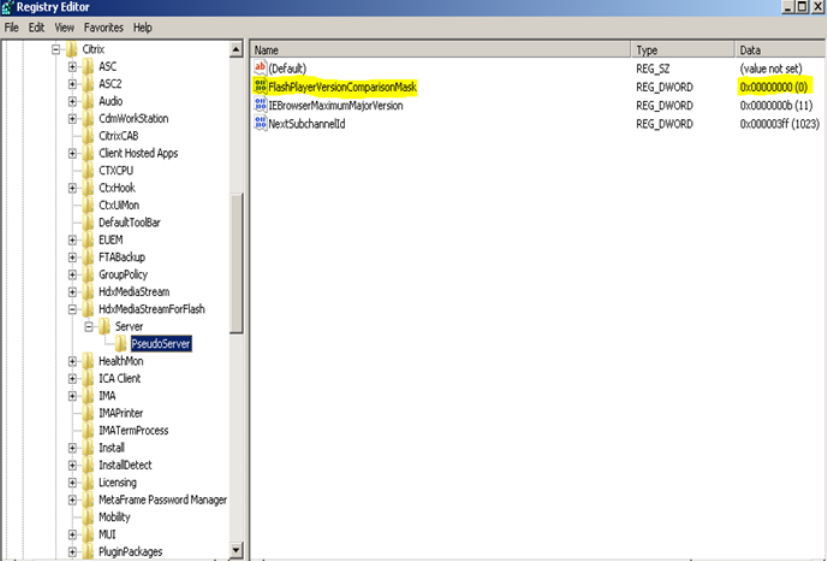Expand the FTABackup key
827x561 pixels.
(72, 258)
